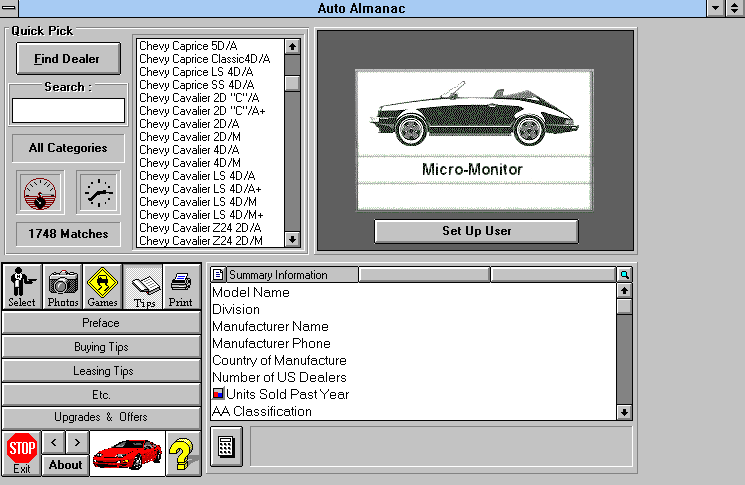Click the Search text field
The height and width of the screenshot is (485, 745).
[68, 110]
